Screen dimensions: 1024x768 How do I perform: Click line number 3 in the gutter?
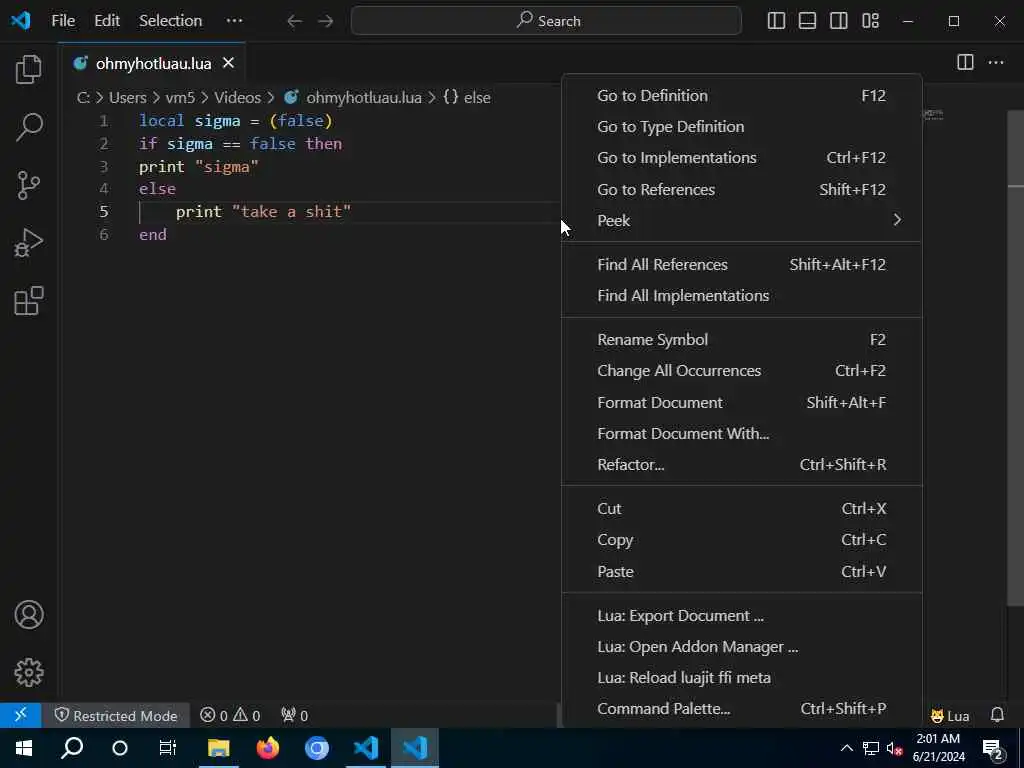tap(104, 167)
